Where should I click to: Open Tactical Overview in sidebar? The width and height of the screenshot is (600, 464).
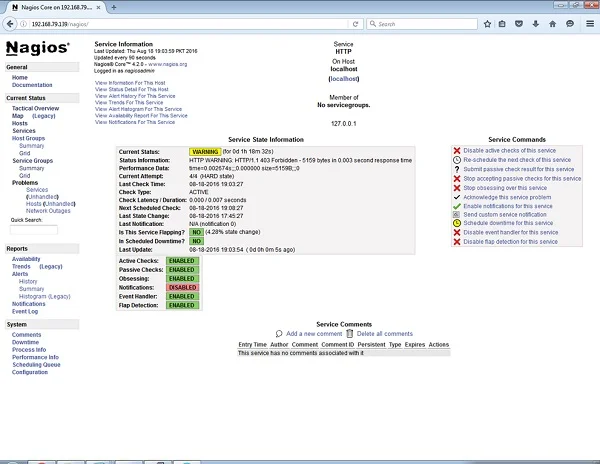[x=35, y=109]
